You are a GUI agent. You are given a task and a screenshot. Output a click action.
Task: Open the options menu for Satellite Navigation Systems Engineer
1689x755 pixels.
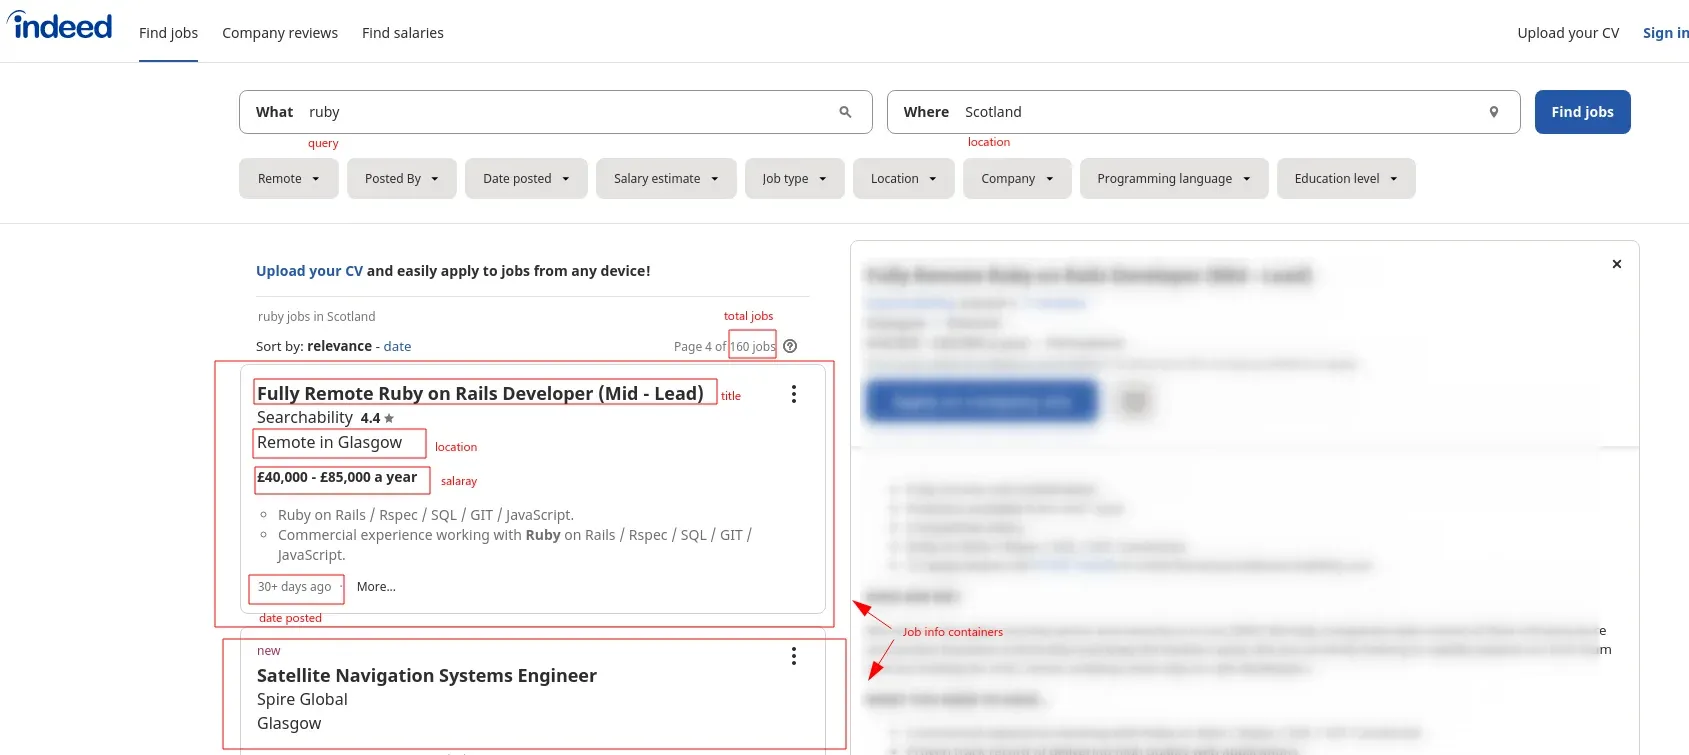coord(794,656)
